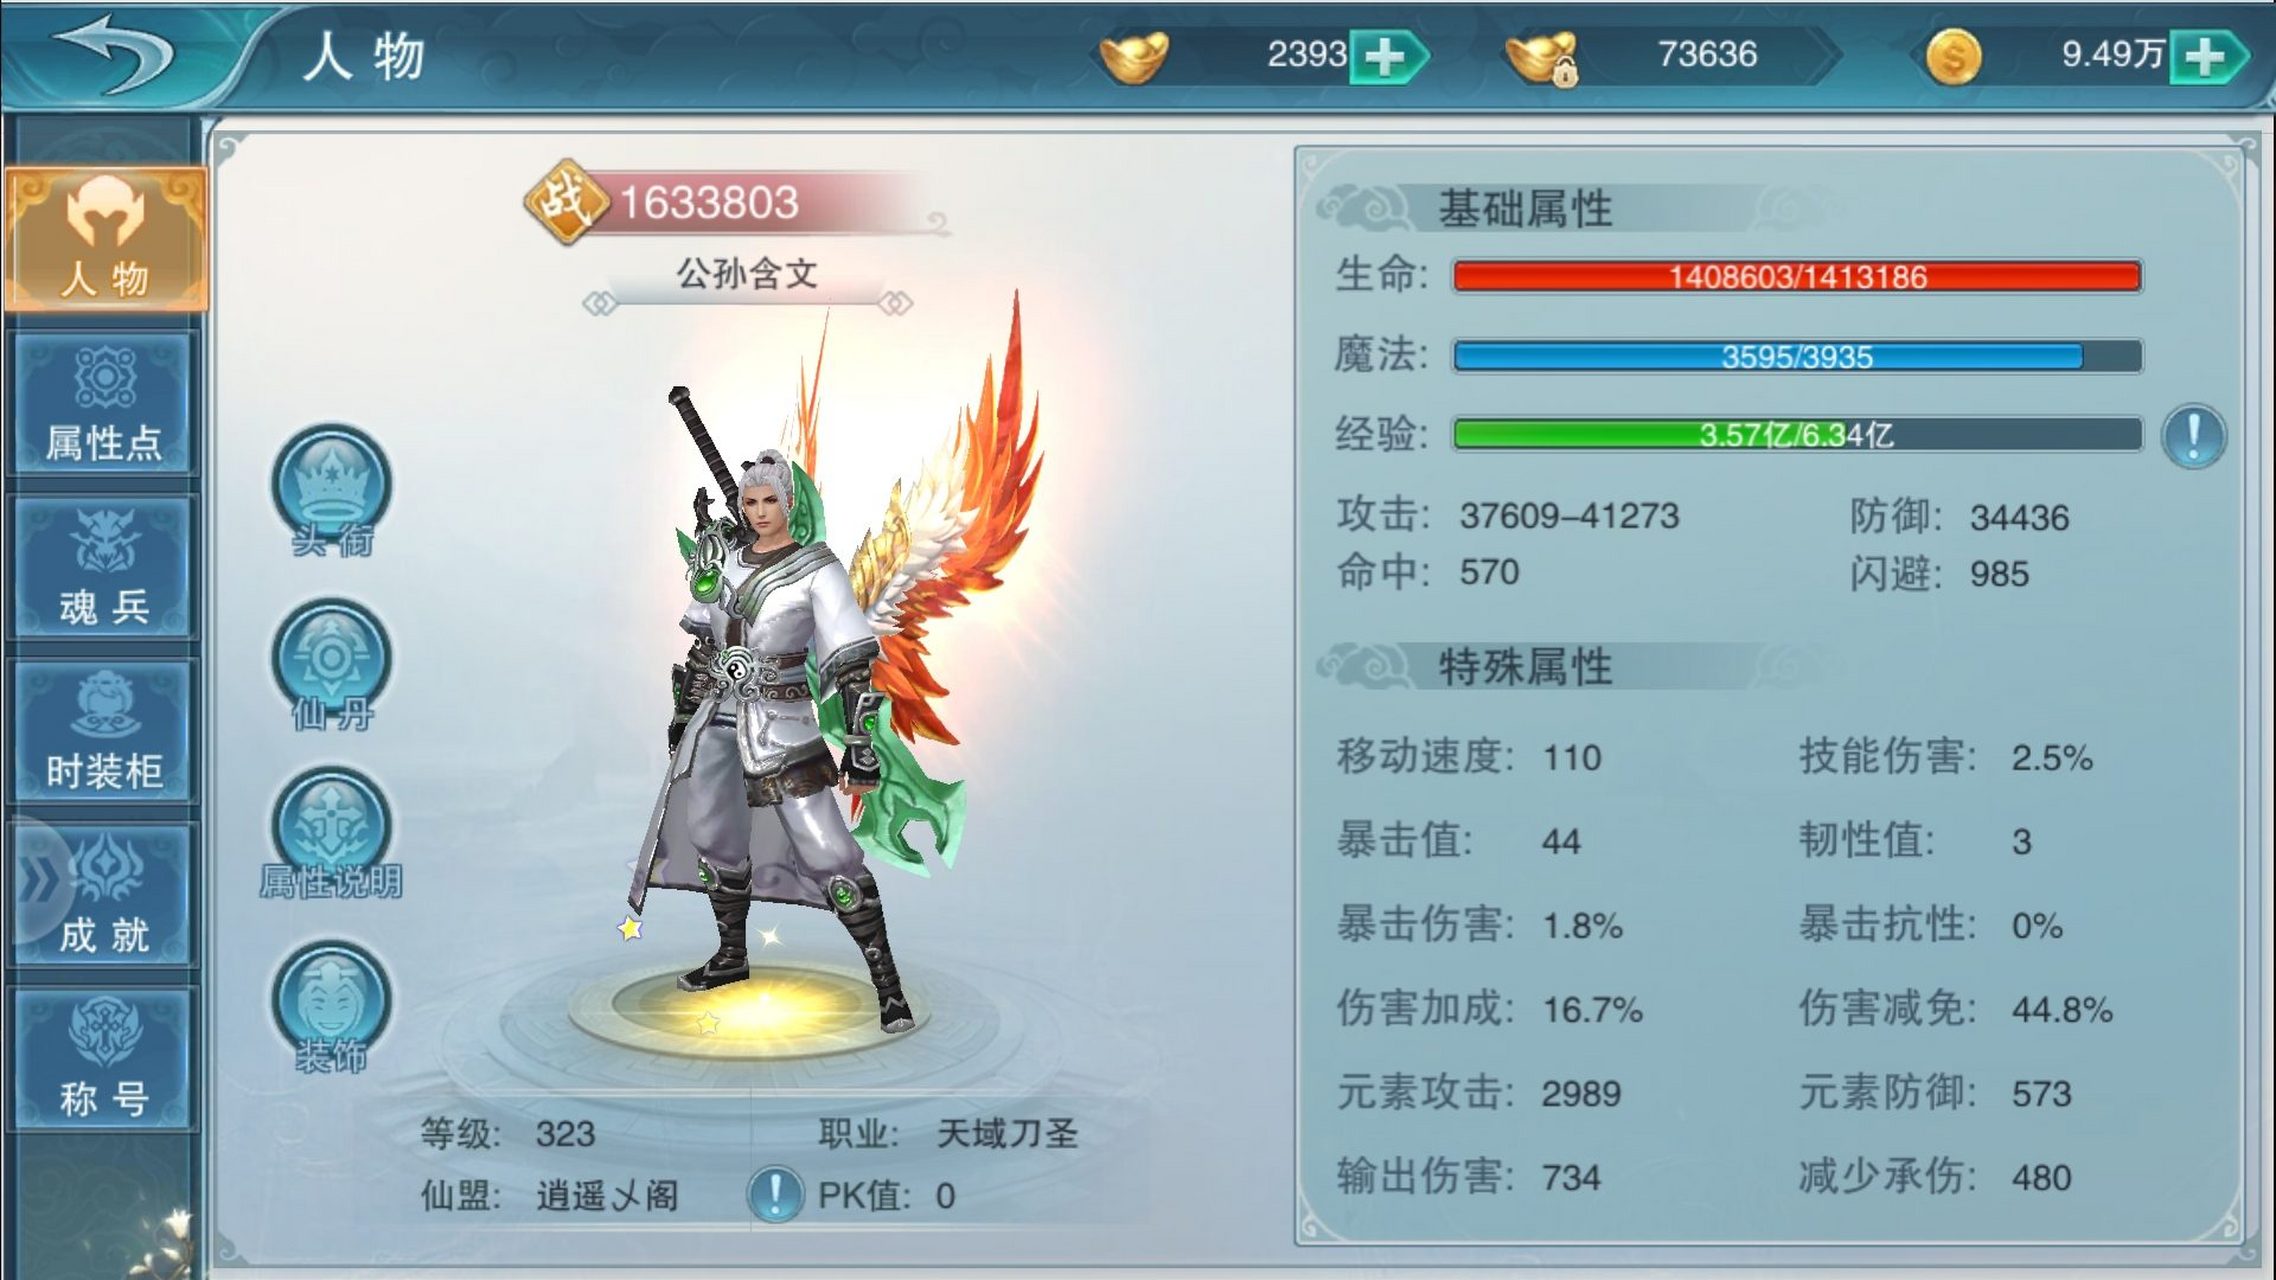The width and height of the screenshot is (2276, 1280).
Task: Click the green 经验 experience bar
Action: click(1797, 435)
